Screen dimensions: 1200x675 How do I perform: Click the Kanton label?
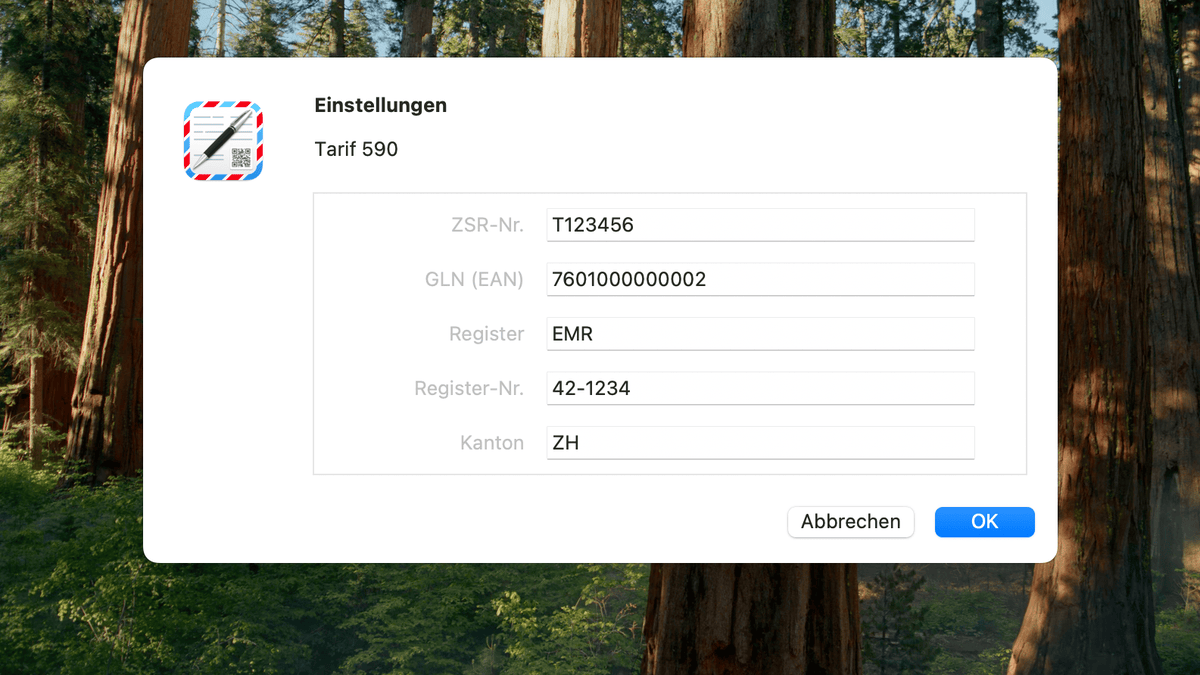492,443
